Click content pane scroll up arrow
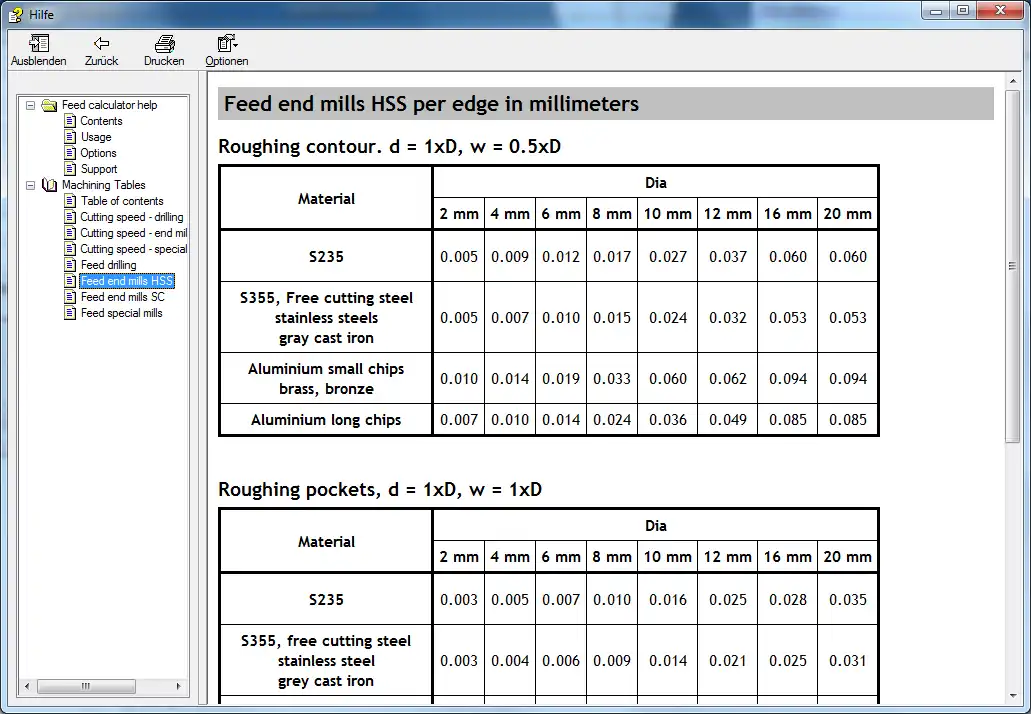 [x=1013, y=82]
